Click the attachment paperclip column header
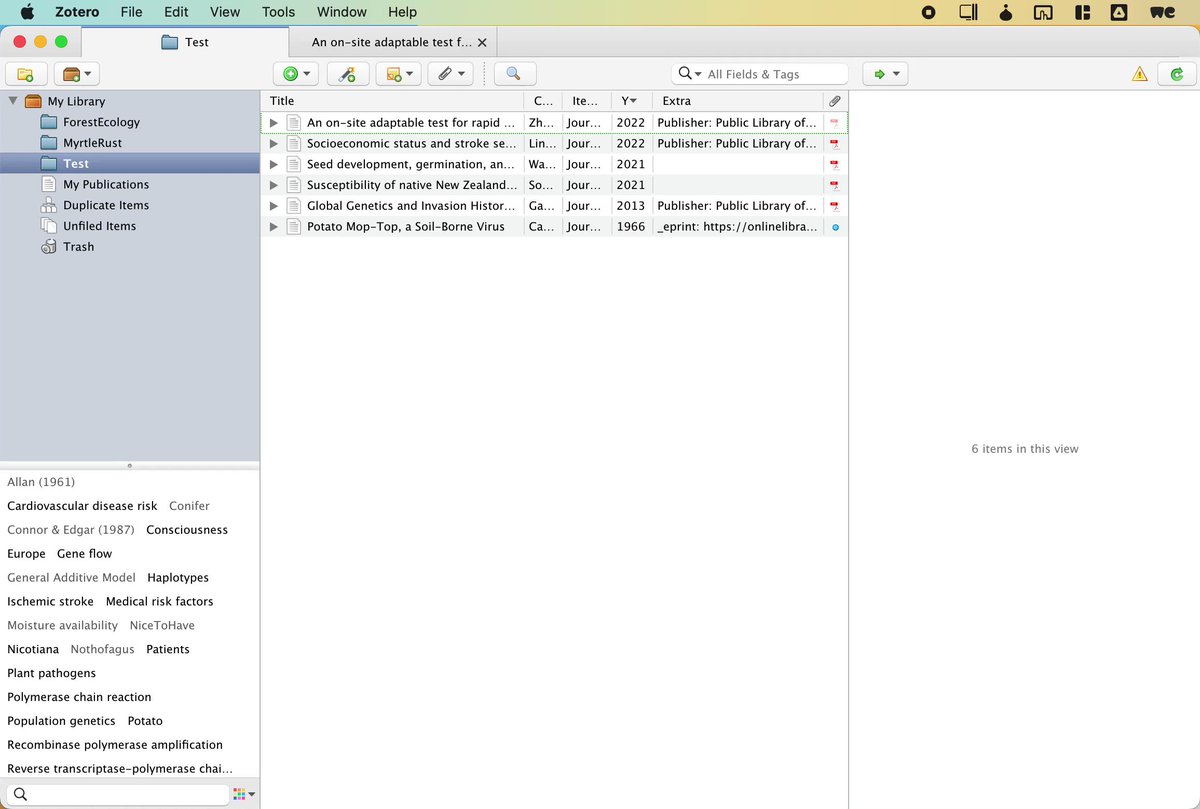The image size is (1200, 809). (835, 101)
